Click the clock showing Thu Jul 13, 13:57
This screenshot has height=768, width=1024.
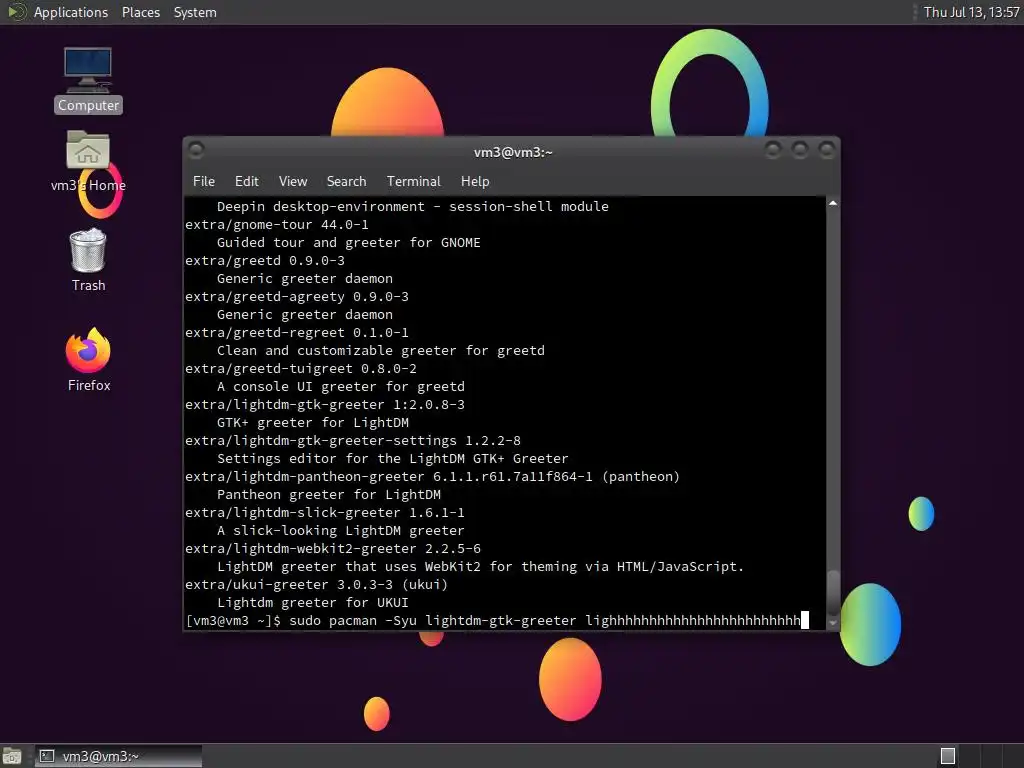(x=971, y=12)
